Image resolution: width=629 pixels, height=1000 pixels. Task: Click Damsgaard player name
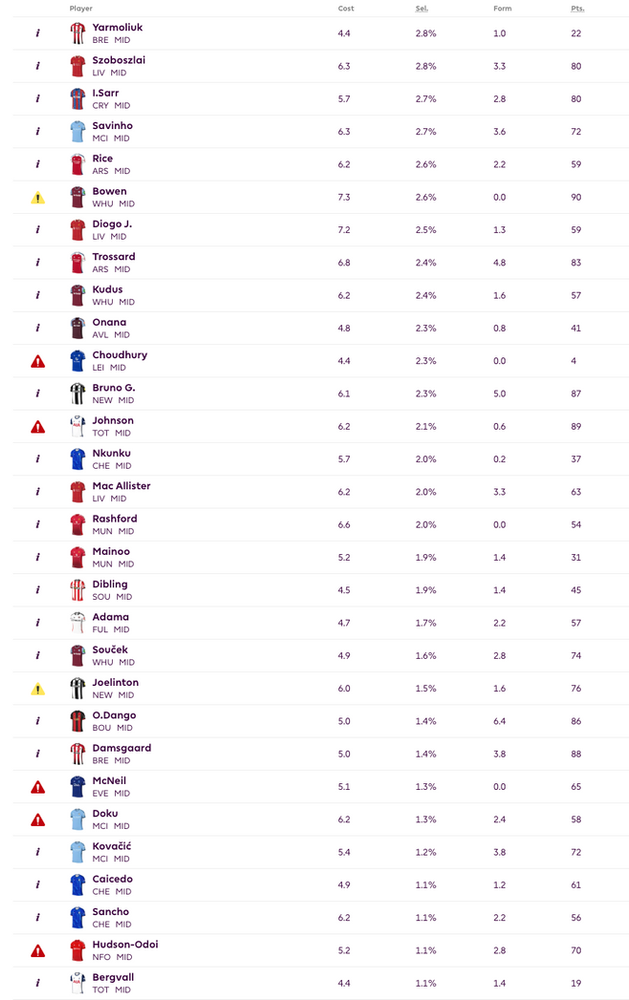pos(121,747)
